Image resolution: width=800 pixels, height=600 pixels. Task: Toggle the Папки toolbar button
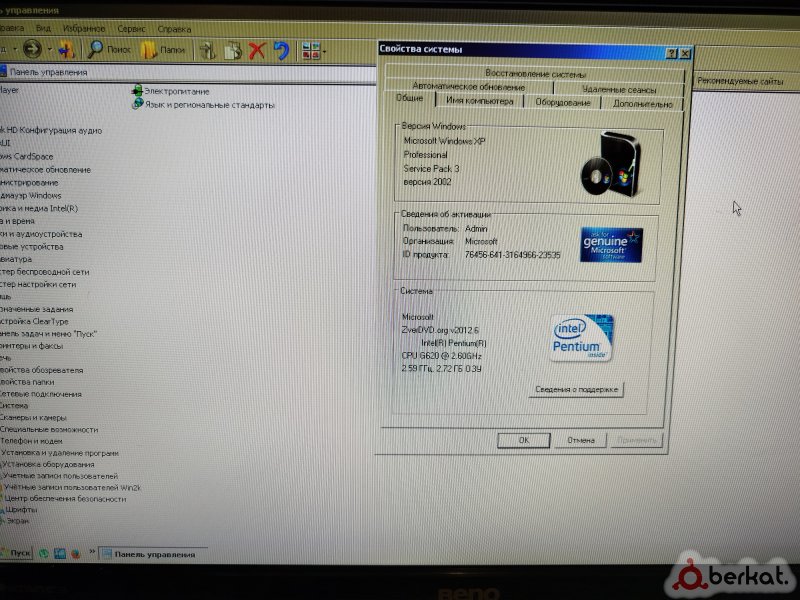pyautogui.click(x=163, y=50)
